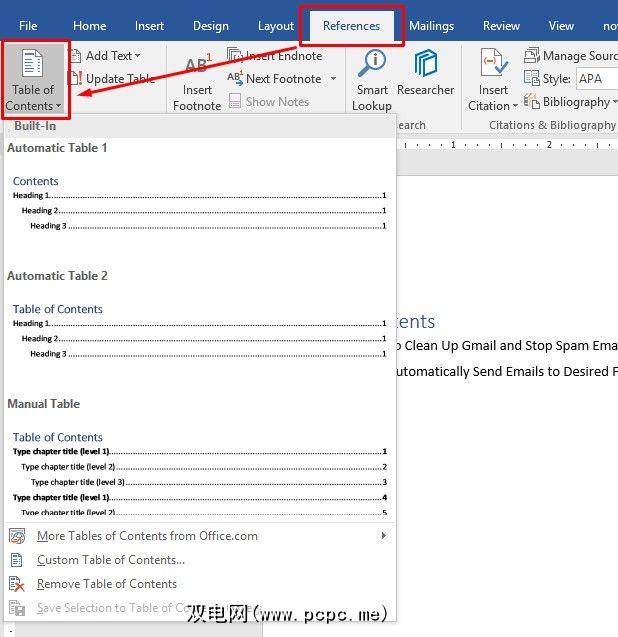Click the Remove Table of Contents icon
618x637 pixels.
click(x=17, y=584)
